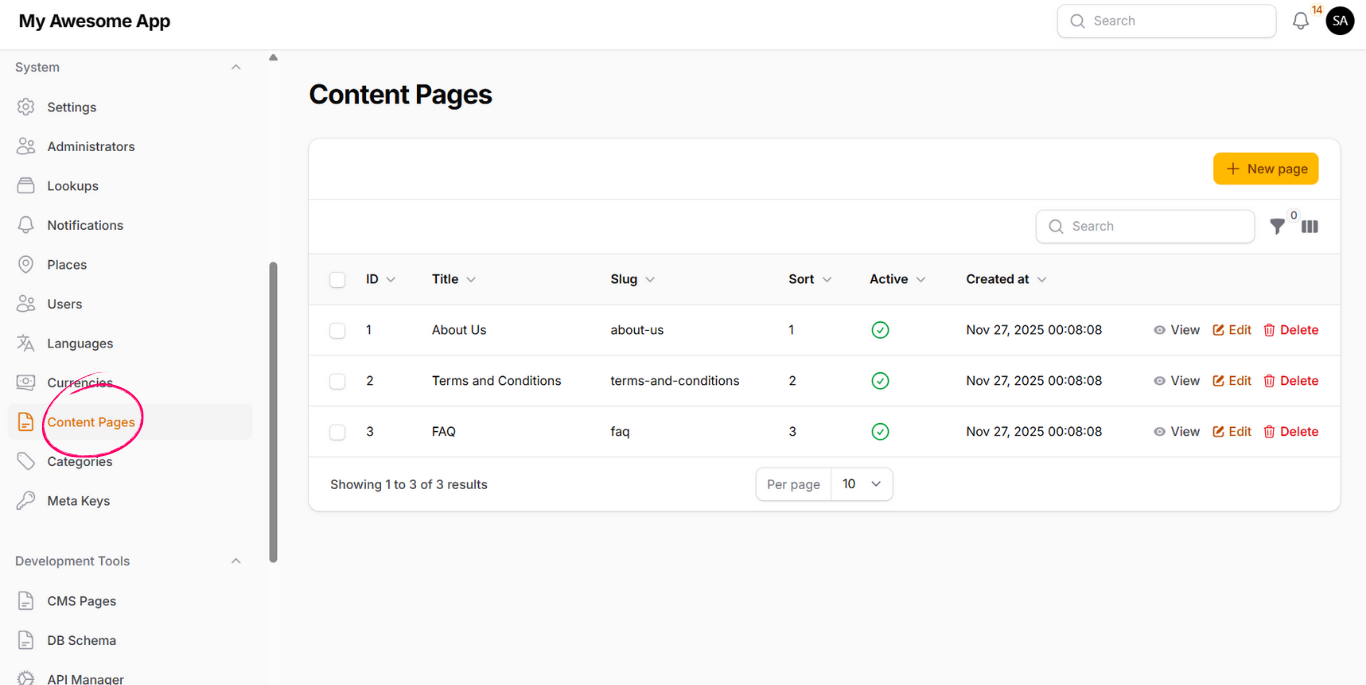The image size is (1366, 685).
Task: Open the filter funnel icon above the table
Action: coord(1277,226)
